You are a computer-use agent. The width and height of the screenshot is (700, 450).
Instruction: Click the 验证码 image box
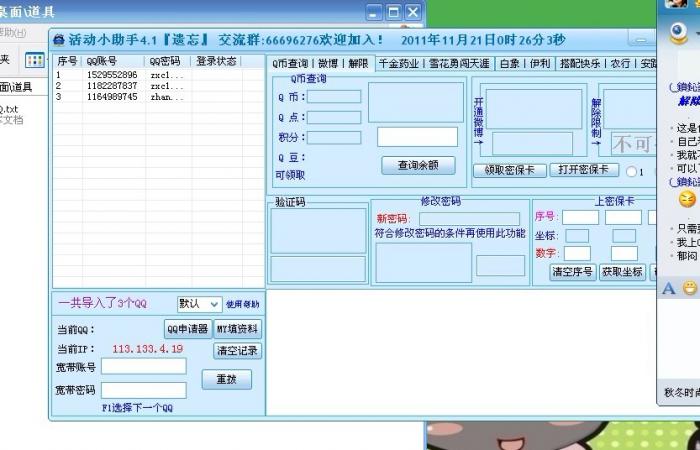point(318,231)
